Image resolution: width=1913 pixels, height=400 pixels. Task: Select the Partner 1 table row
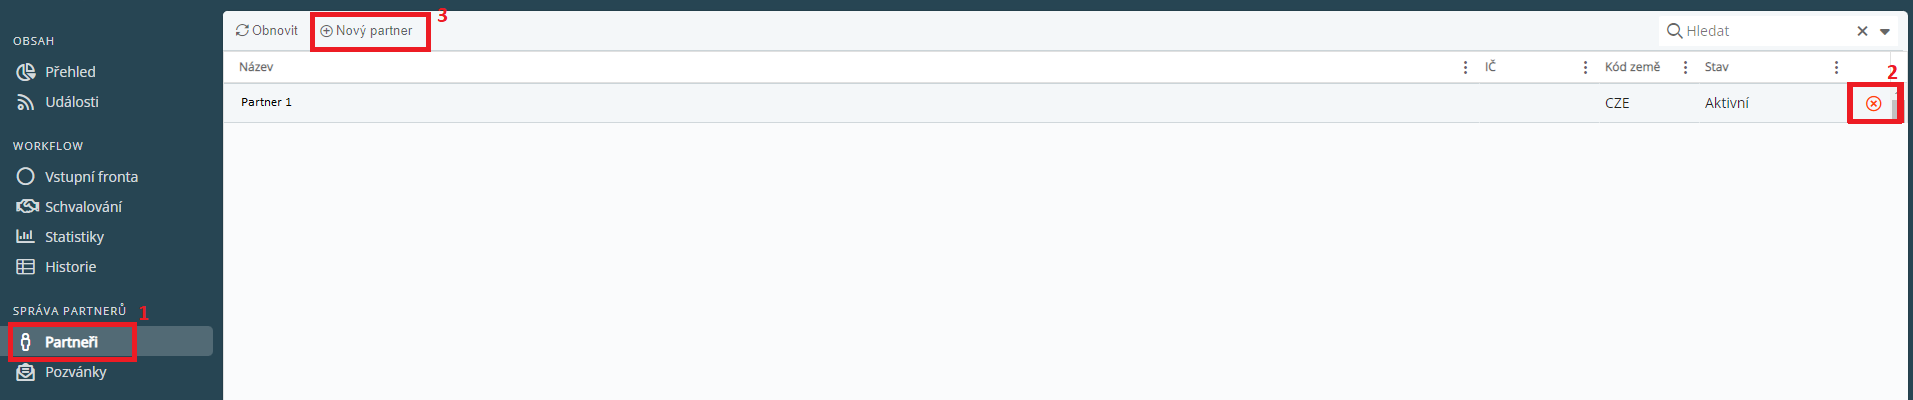pos(800,103)
